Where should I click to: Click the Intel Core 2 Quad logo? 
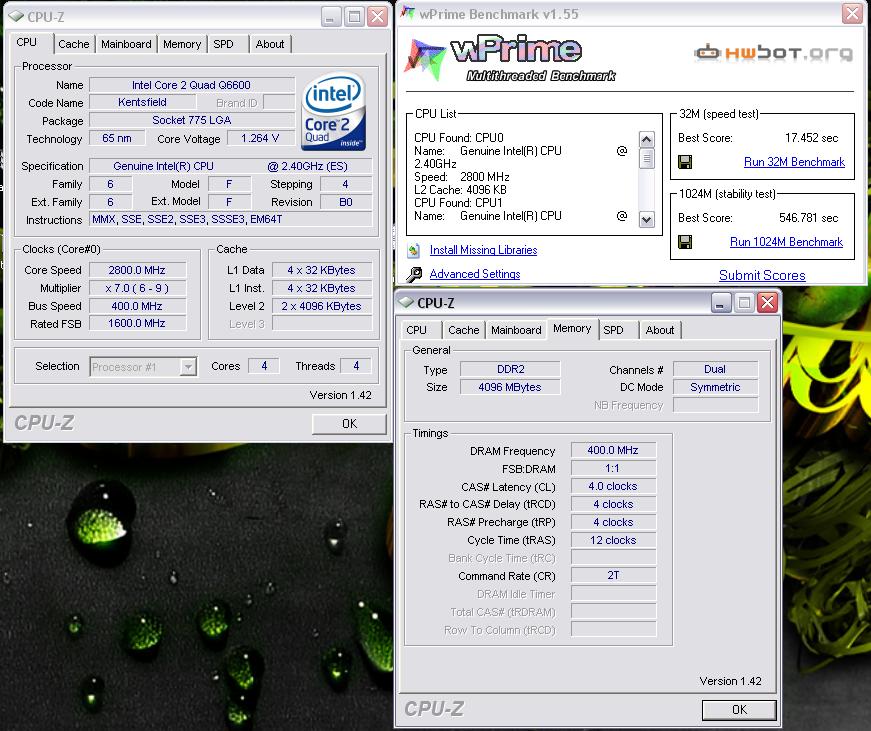tap(333, 113)
